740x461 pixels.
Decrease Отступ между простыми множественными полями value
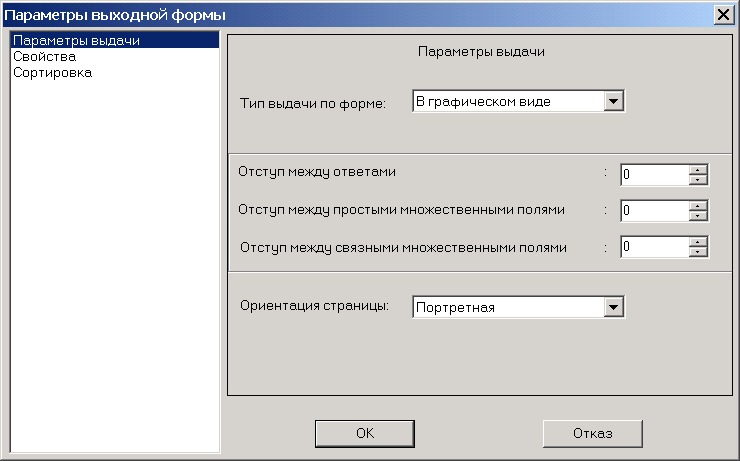(698, 216)
